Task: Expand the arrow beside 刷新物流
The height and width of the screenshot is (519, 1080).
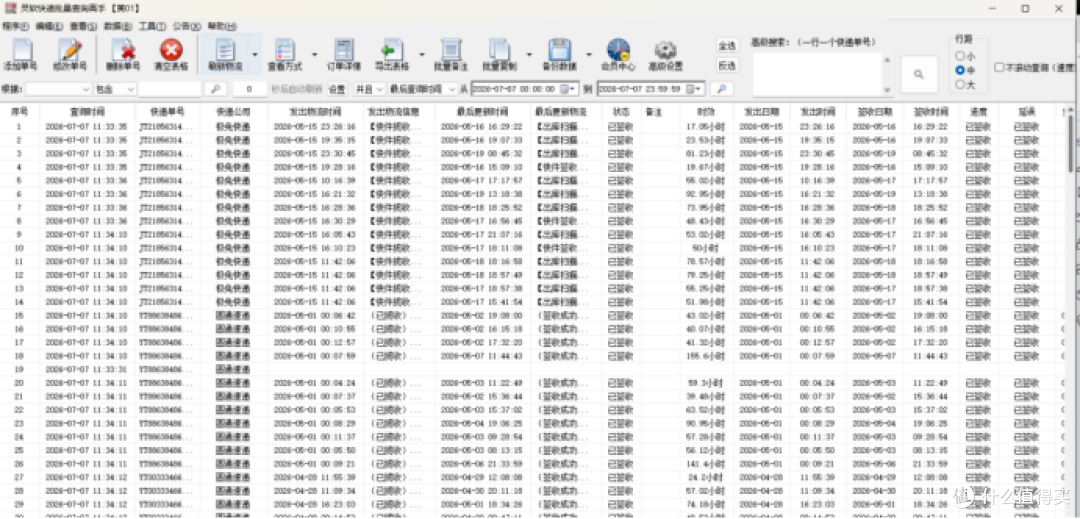Action: [255, 54]
